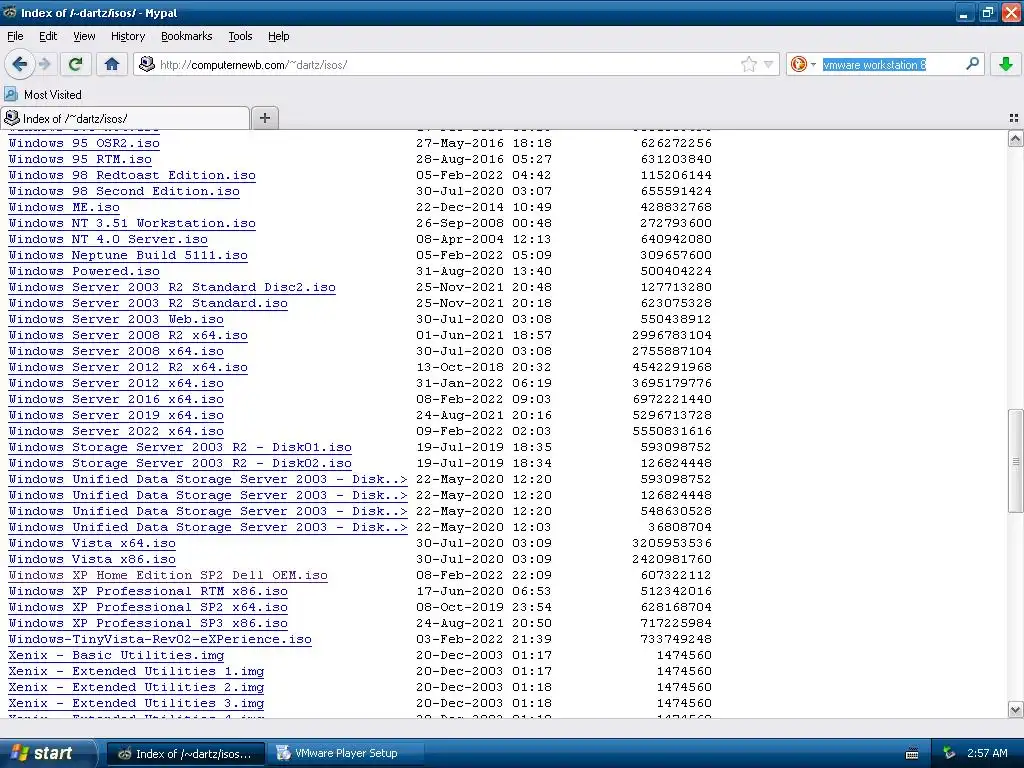Image resolution: width=1024 pixels, height=768 pixels.
Task: Click the scrollbar up arrow
Action: tap(1016, 138)
